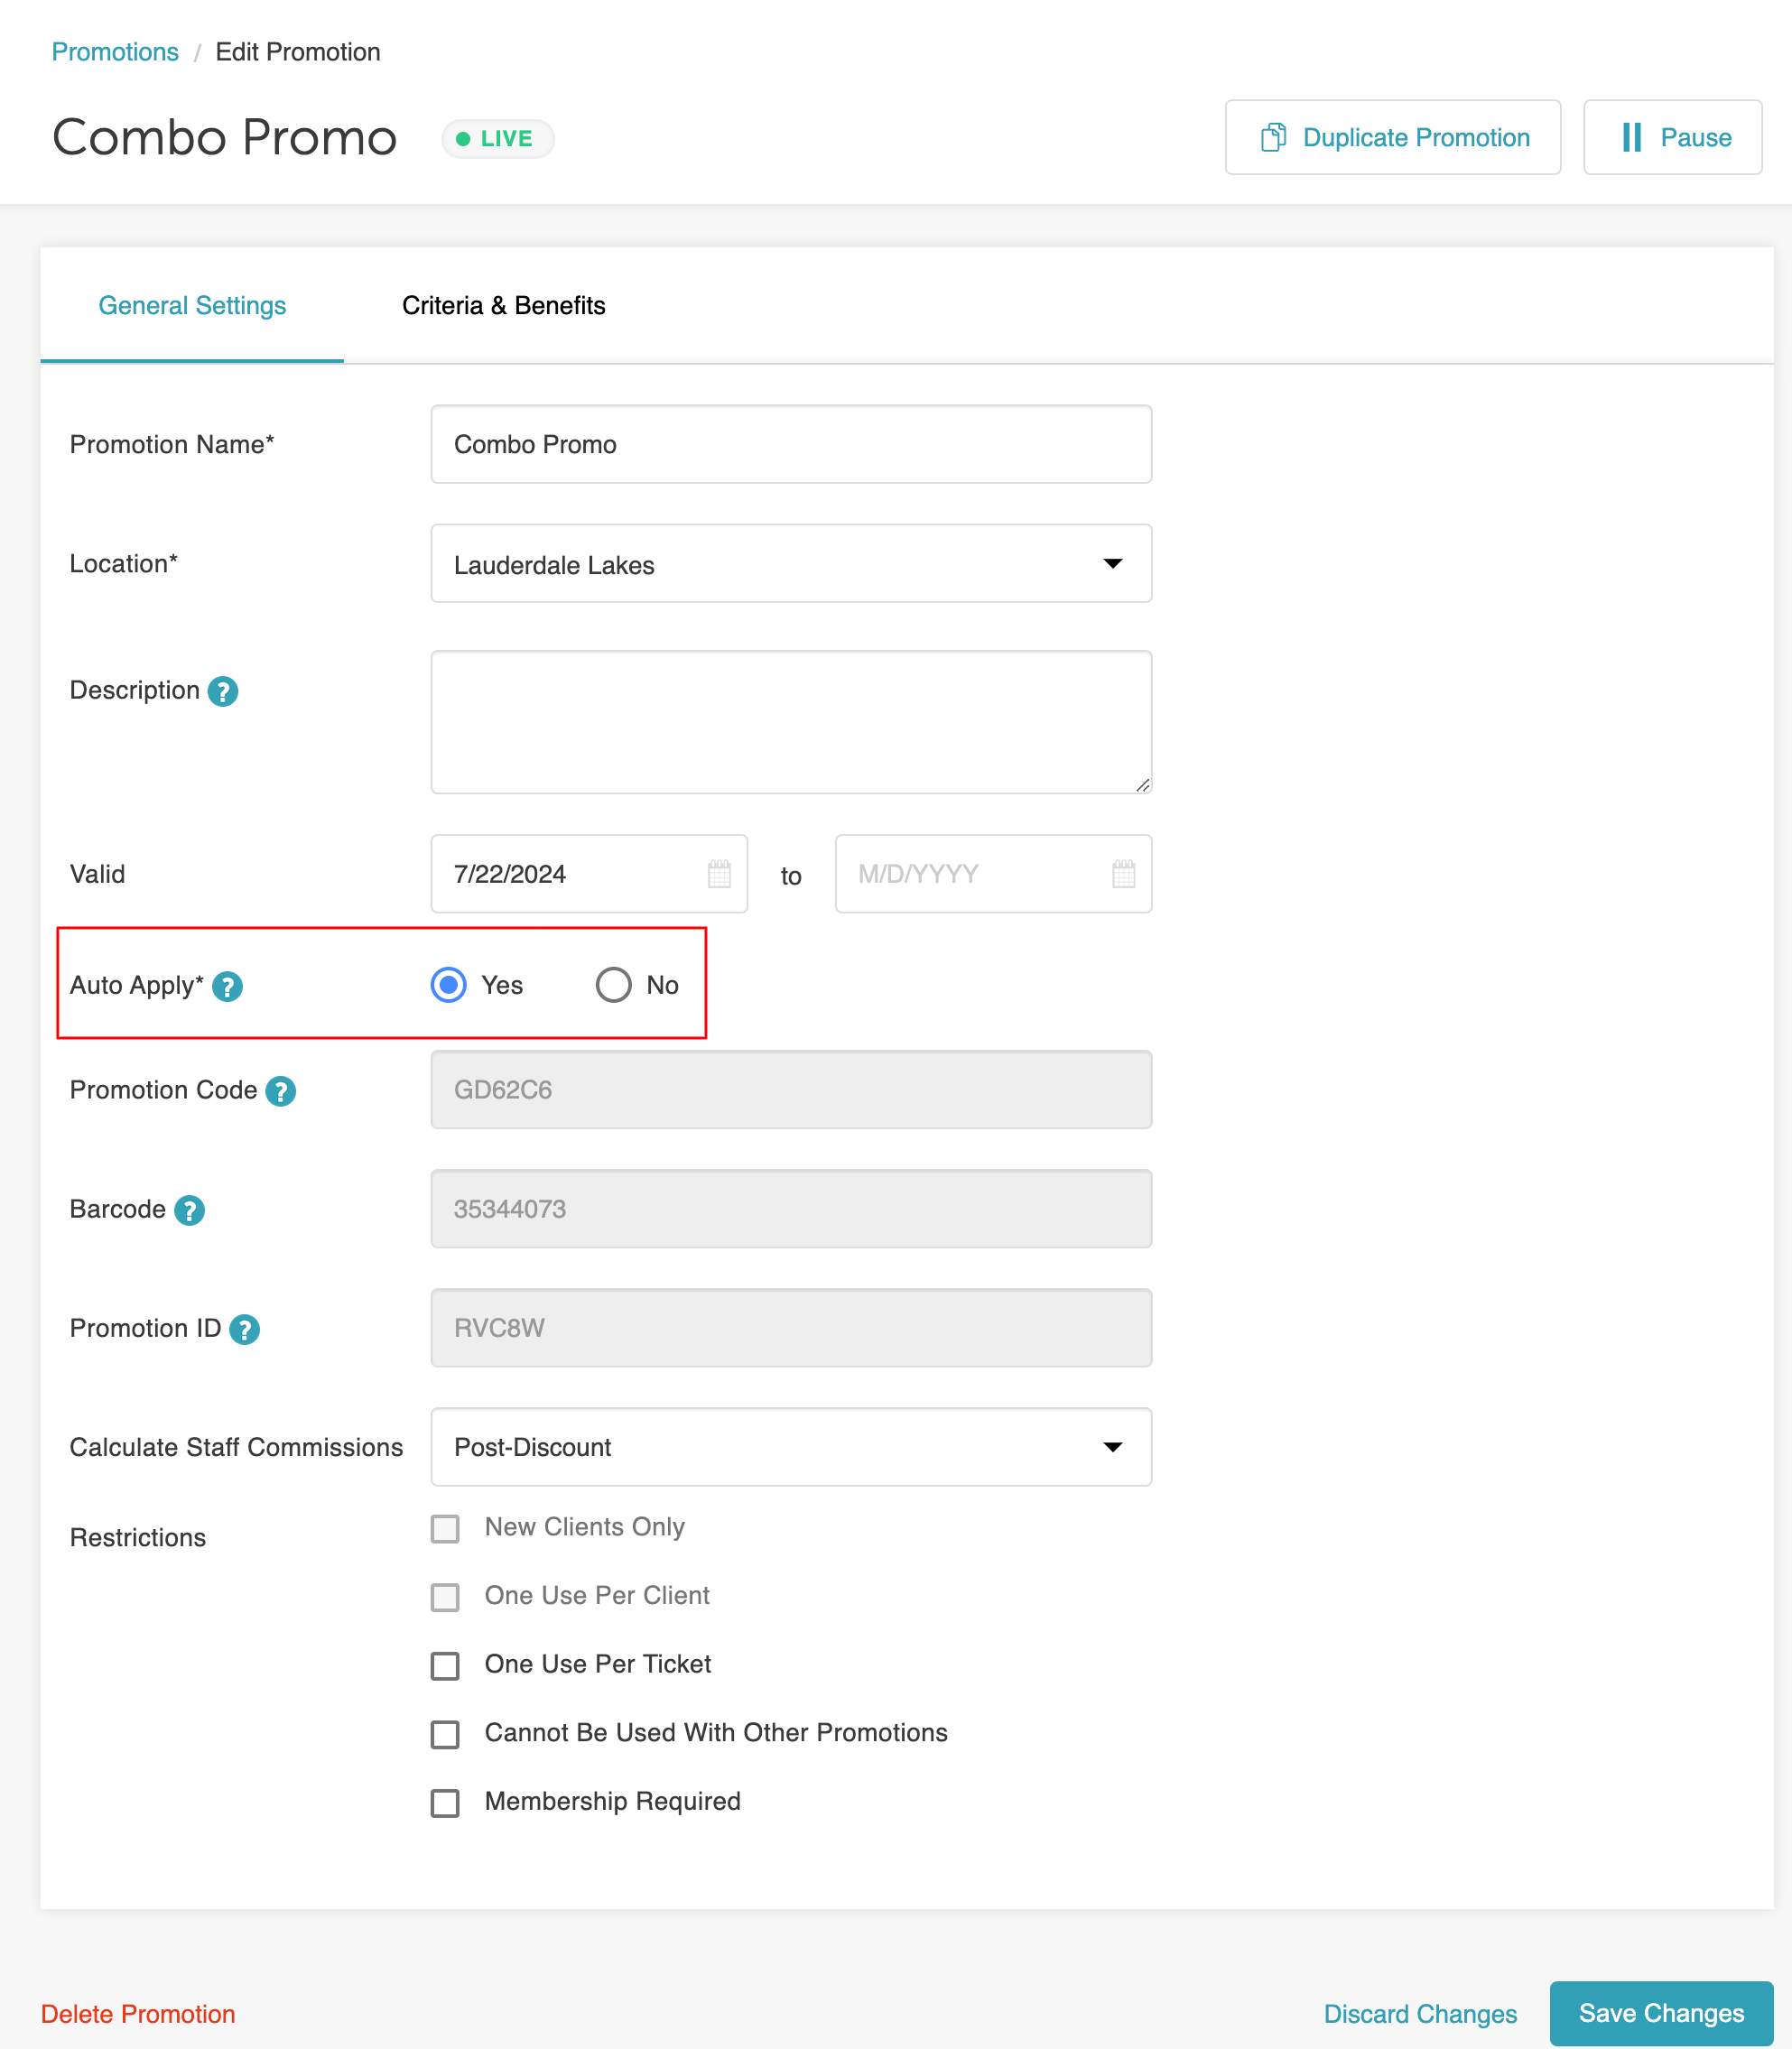
Task: Click the Description help question-mark icon
Action: tap(222, 691)
